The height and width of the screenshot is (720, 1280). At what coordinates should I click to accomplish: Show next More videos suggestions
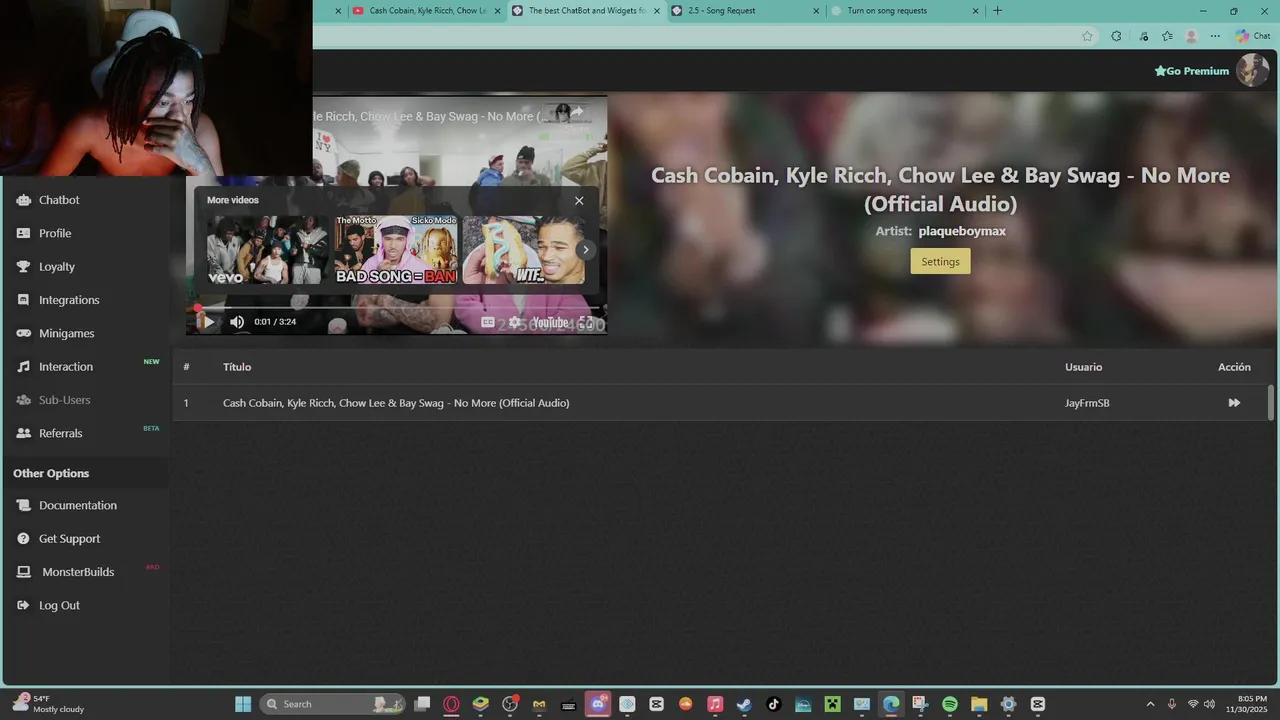point(587,250)
